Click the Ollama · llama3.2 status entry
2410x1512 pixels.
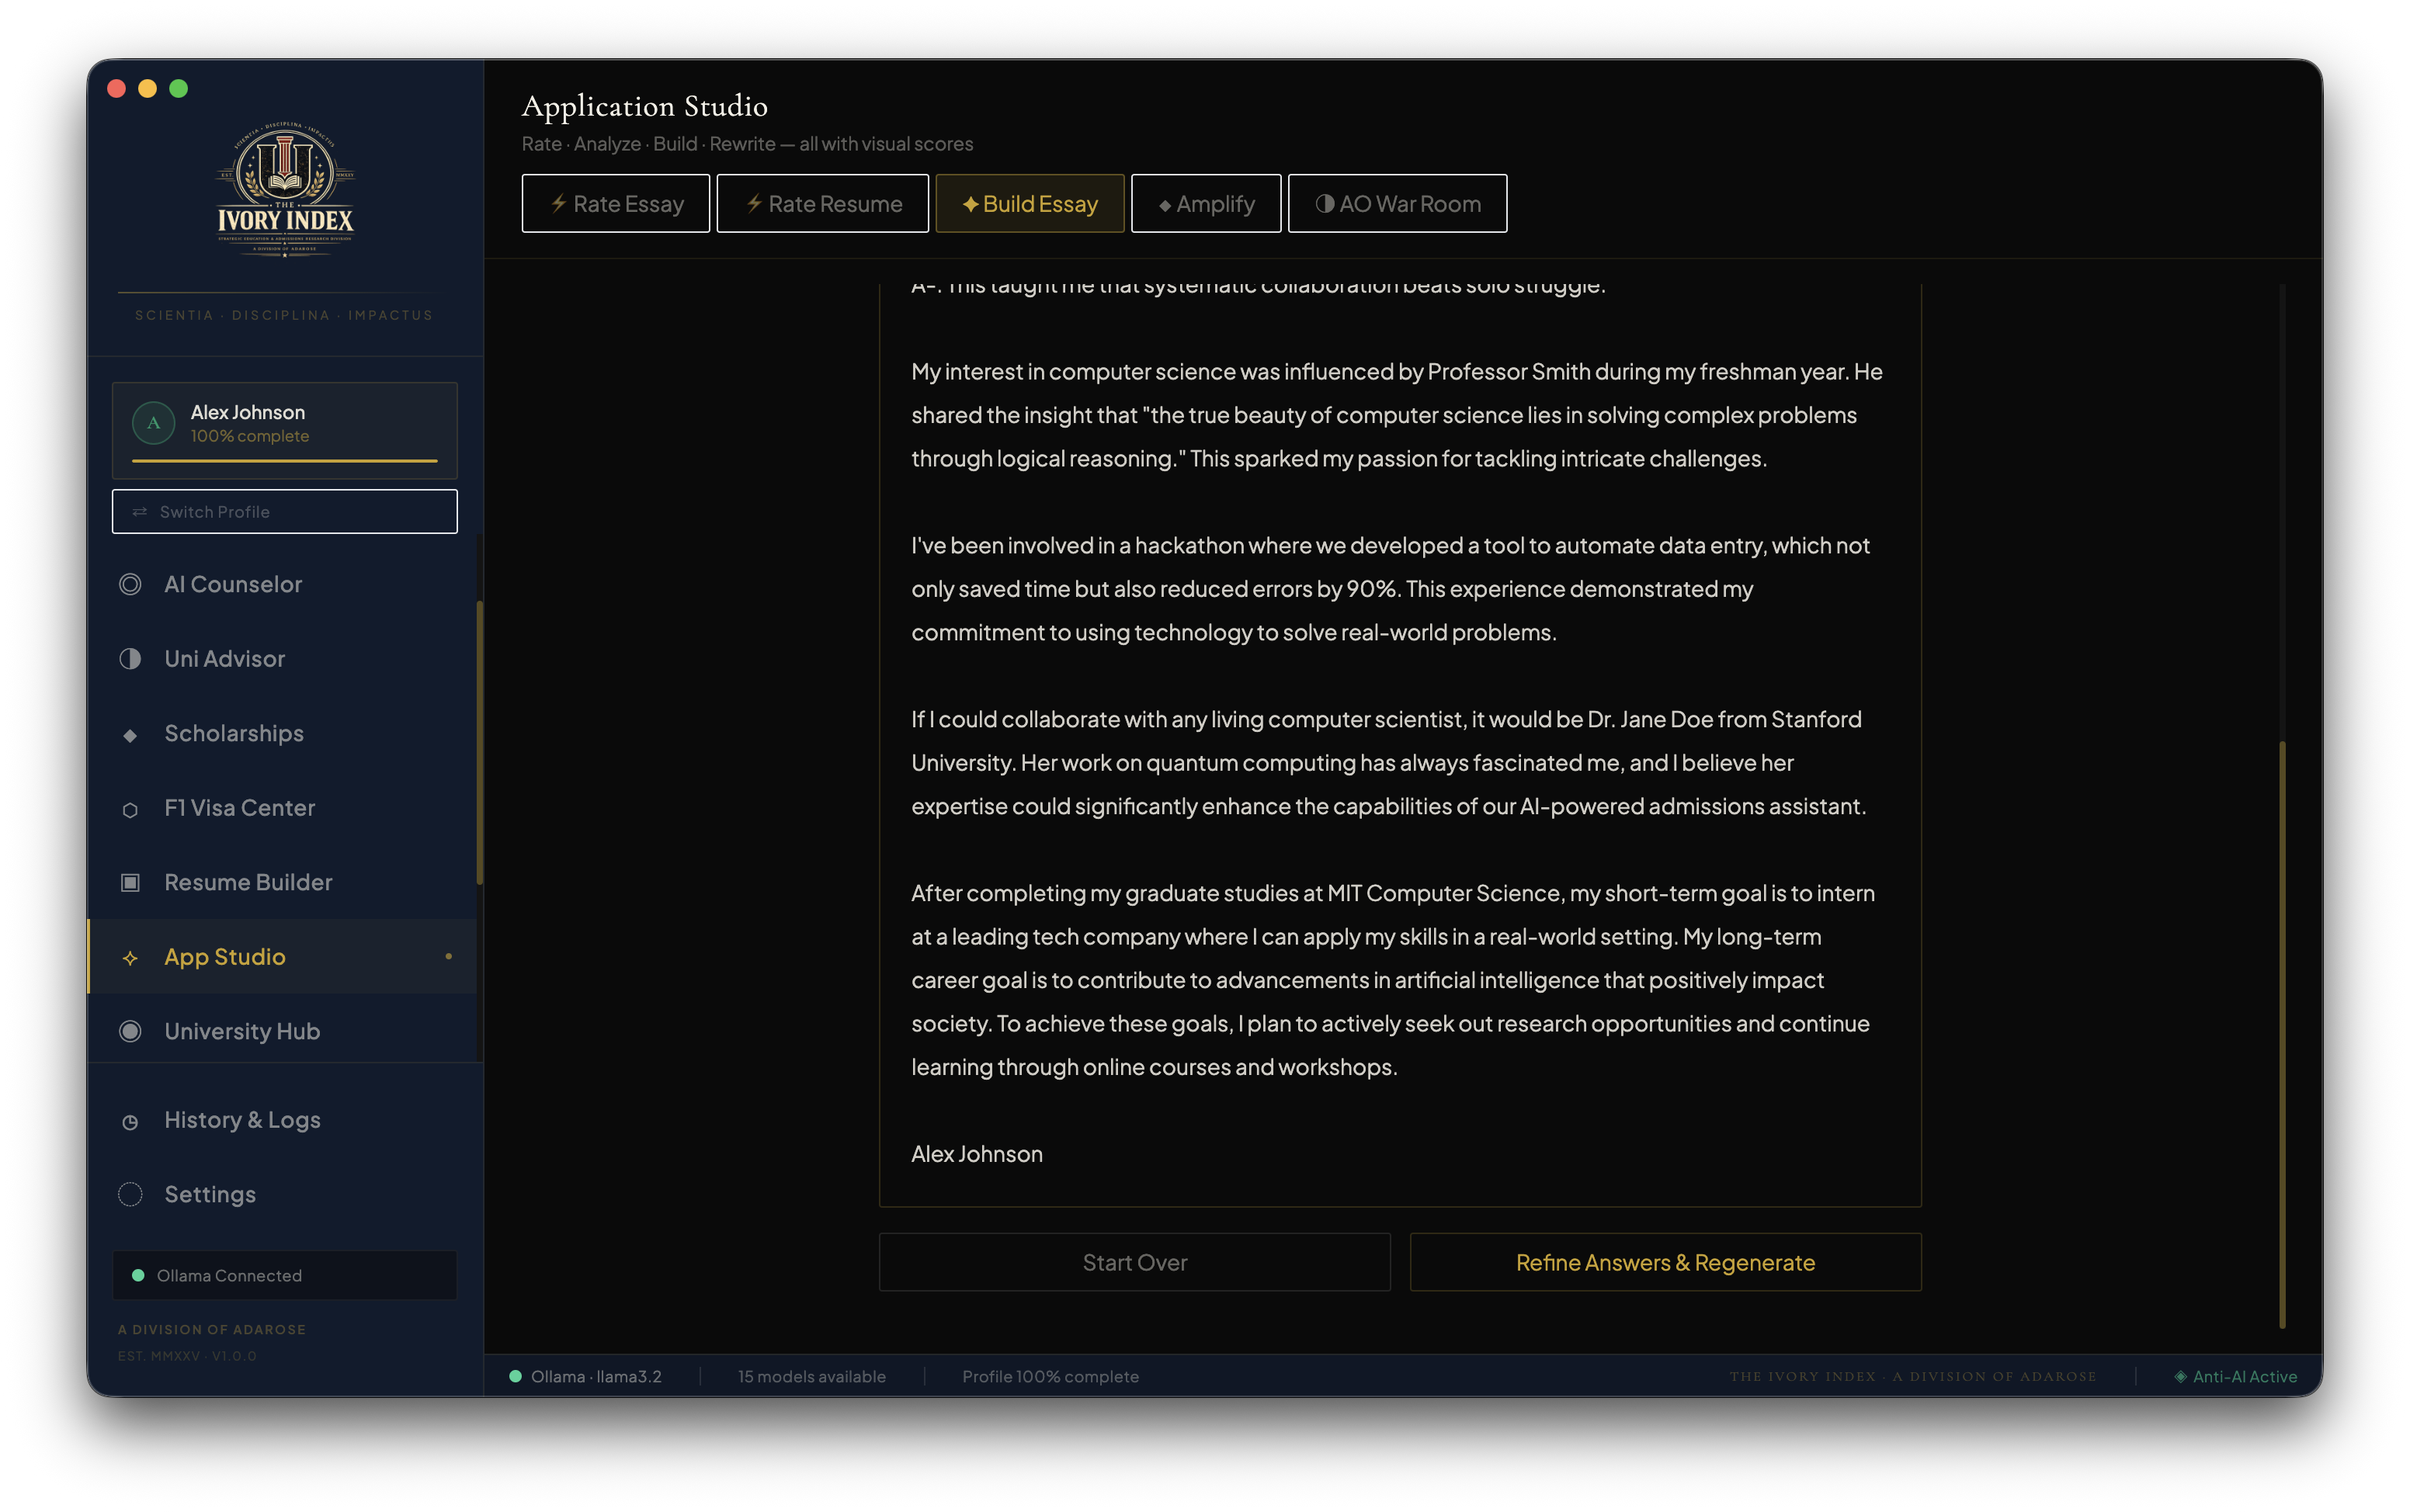585,1376
